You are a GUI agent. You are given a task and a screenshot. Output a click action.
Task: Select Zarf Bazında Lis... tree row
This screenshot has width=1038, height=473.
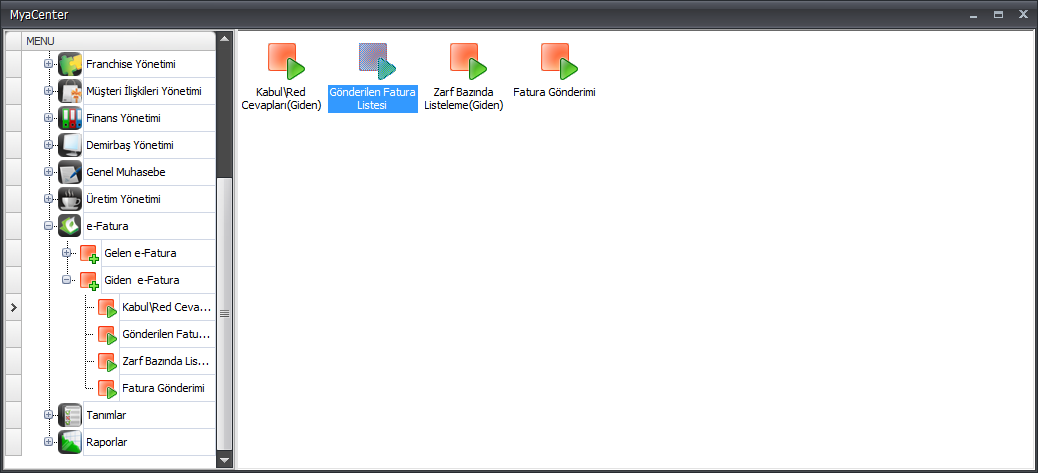(165, 361)
